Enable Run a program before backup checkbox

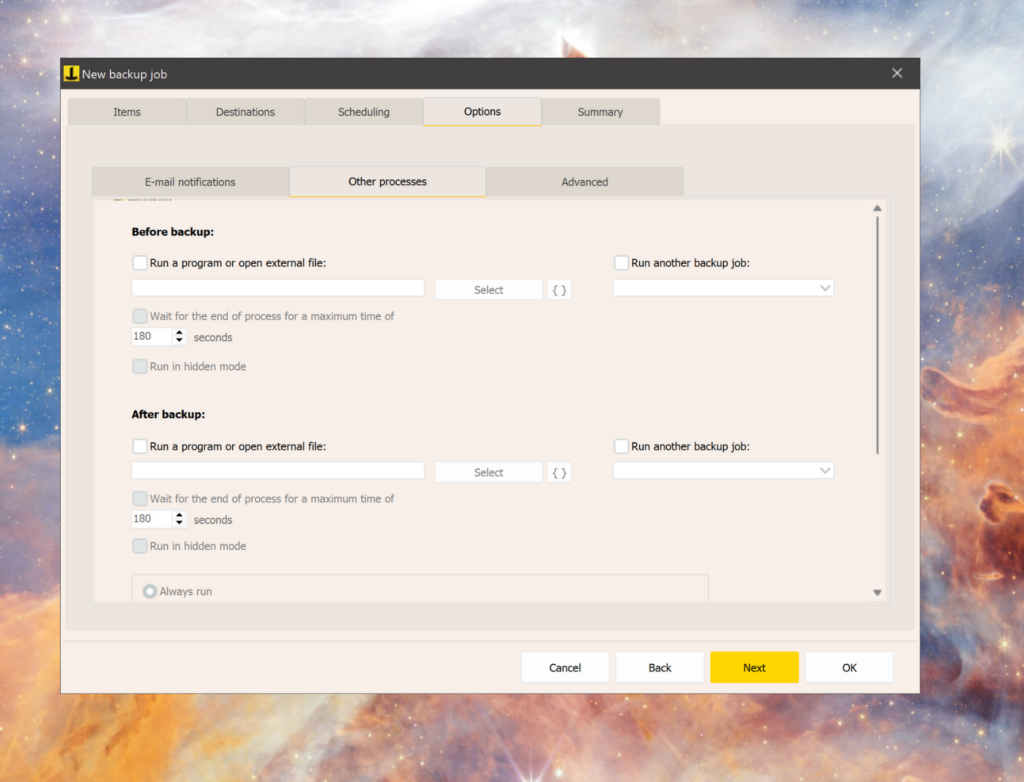[140, 263]
